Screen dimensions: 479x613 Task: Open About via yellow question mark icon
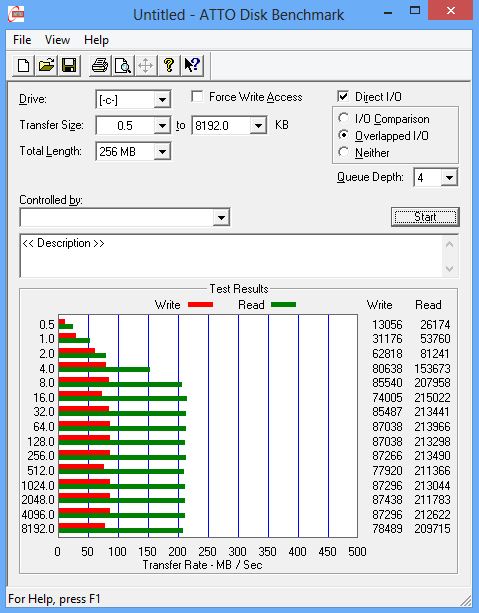coord(169,65)
